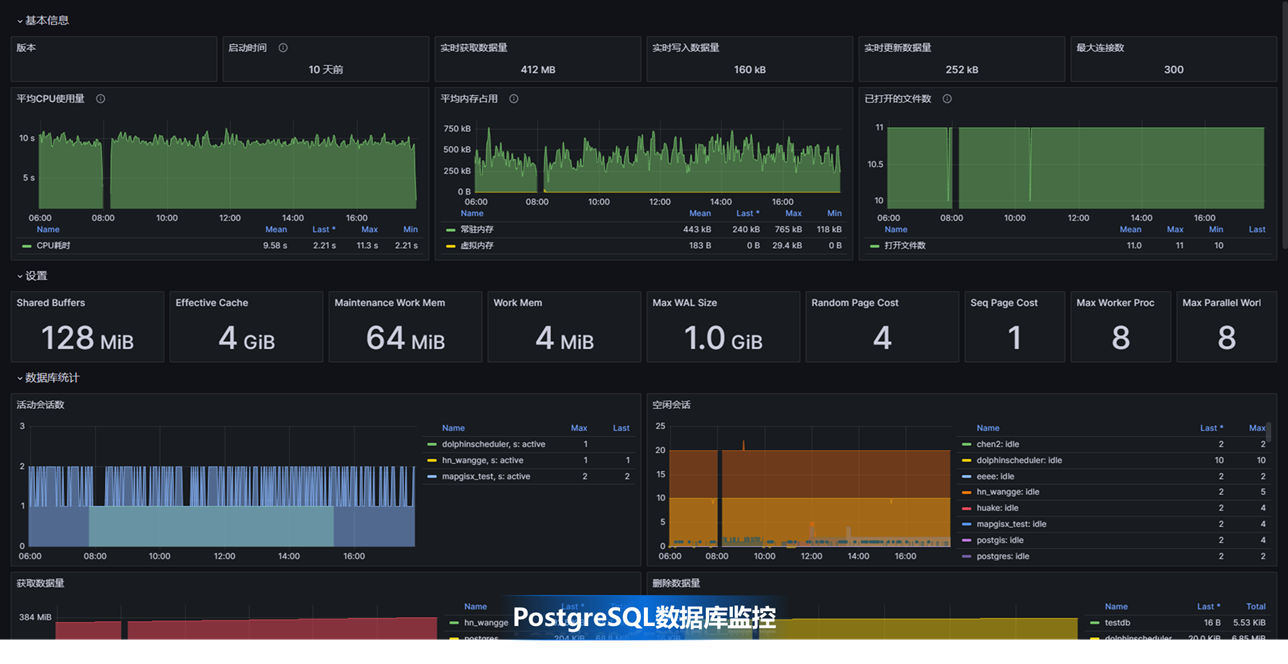Sort the 平均内存占用 legend by Max
The width and height of the screenshot is (1288, 664).
point(794,213)
